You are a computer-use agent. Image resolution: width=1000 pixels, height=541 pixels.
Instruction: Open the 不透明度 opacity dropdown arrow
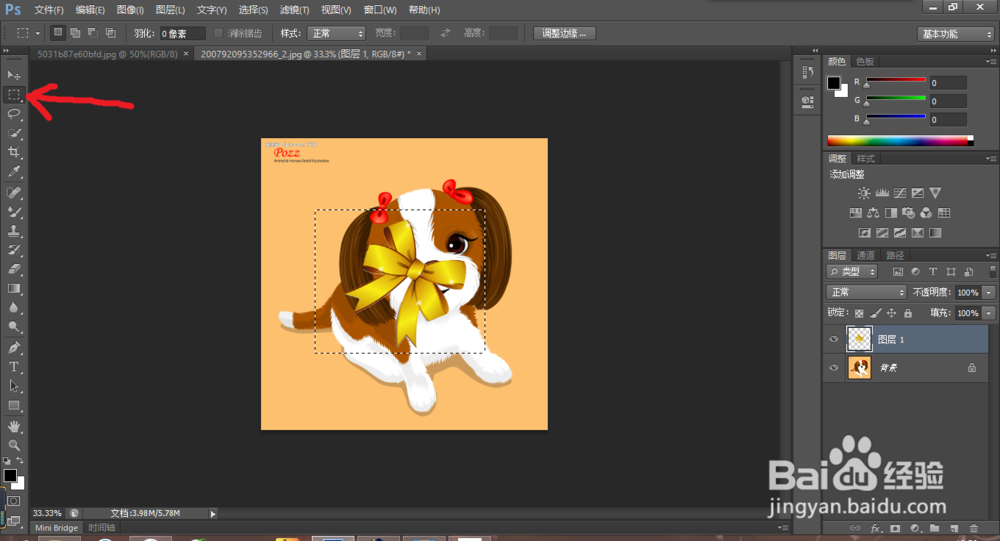[989, 292]
